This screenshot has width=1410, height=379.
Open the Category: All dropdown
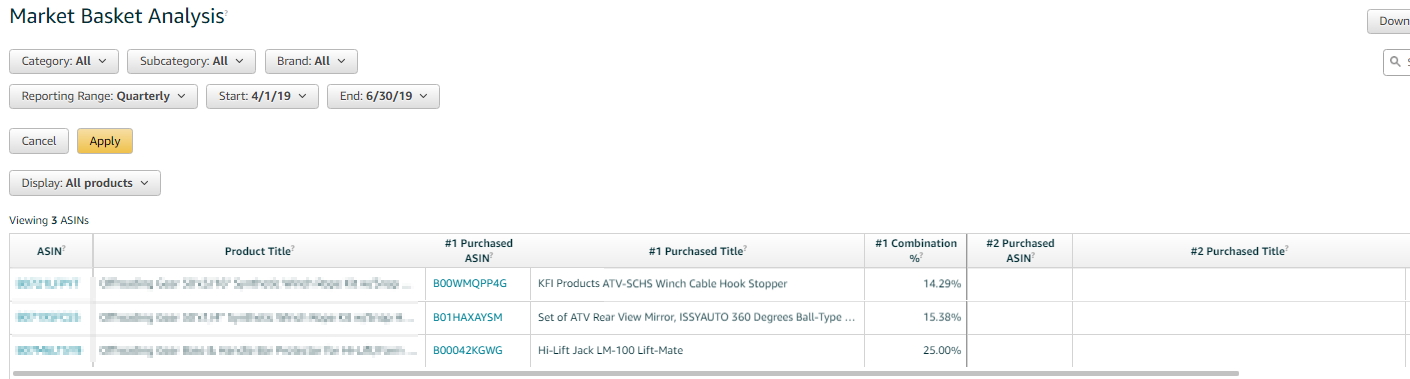[x=64, y=61]
